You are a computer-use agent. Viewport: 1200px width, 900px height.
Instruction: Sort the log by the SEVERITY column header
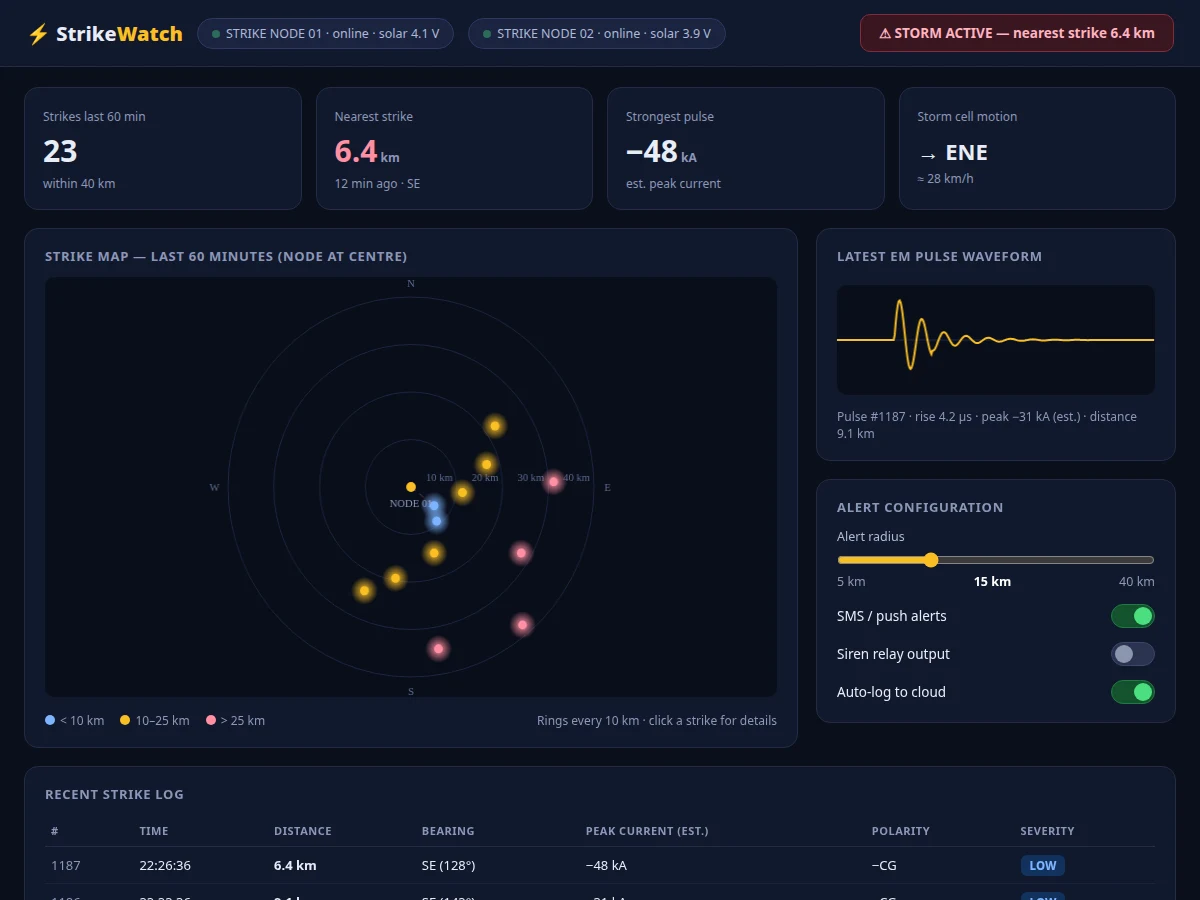point(1047,831)
